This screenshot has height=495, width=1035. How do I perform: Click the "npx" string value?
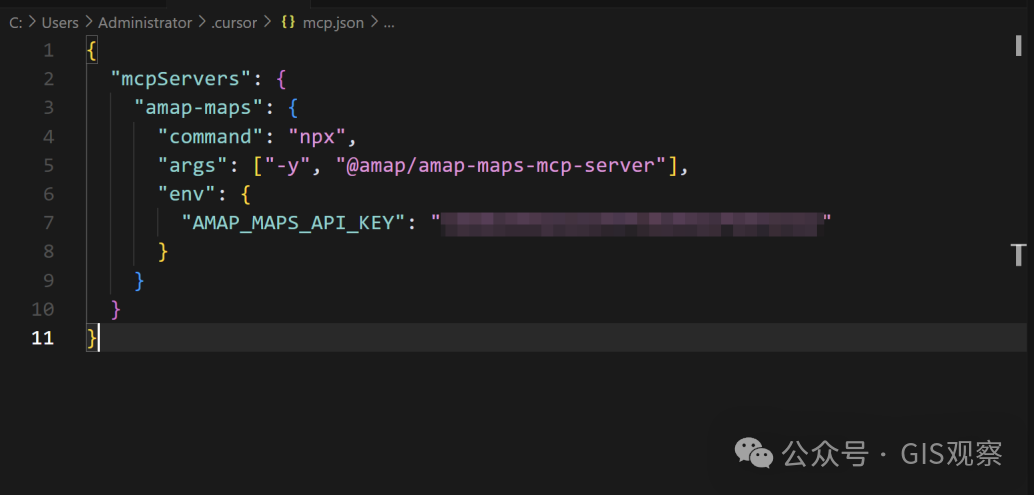tap(317, 137)
